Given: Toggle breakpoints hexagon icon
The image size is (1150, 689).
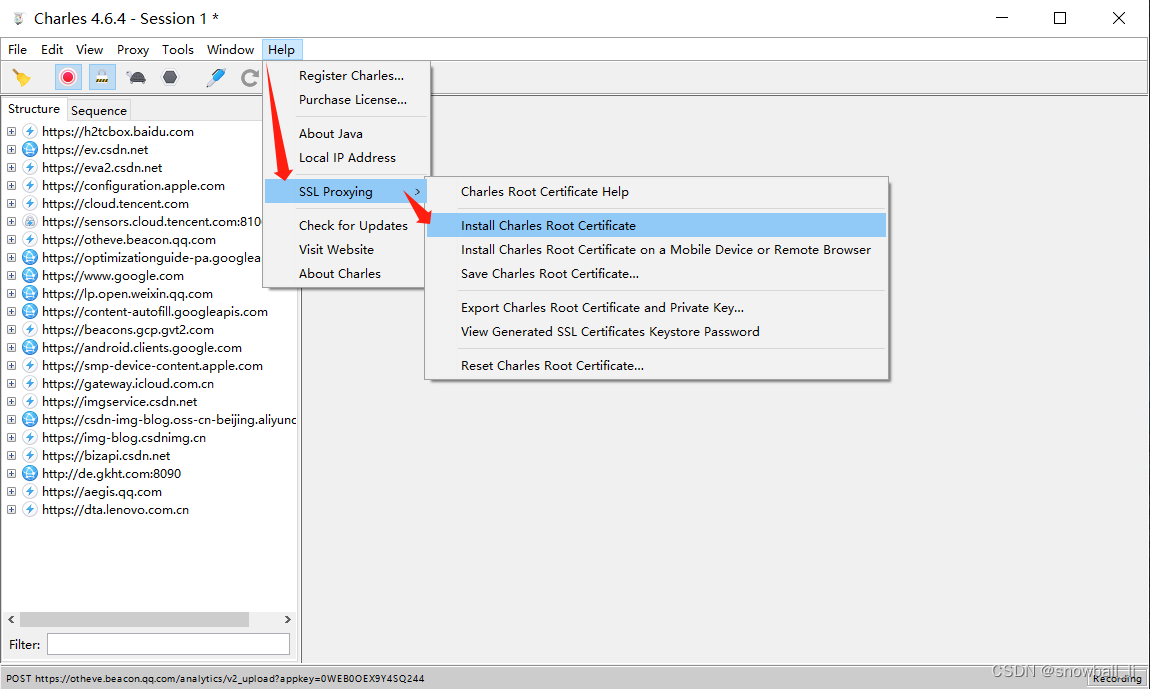Looking at the screenshot, I should click(x=170, y=77).
